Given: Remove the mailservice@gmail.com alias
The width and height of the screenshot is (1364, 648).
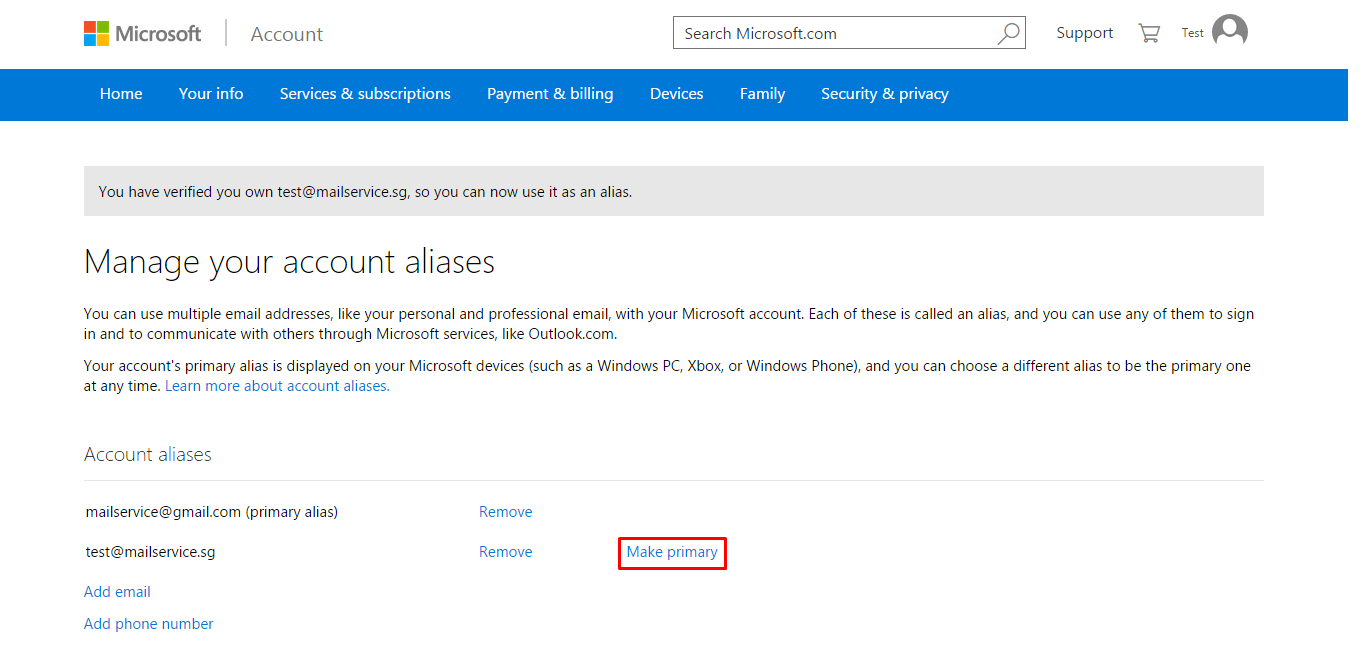Looking at the screenshot, I should click(x=506, y=512).
